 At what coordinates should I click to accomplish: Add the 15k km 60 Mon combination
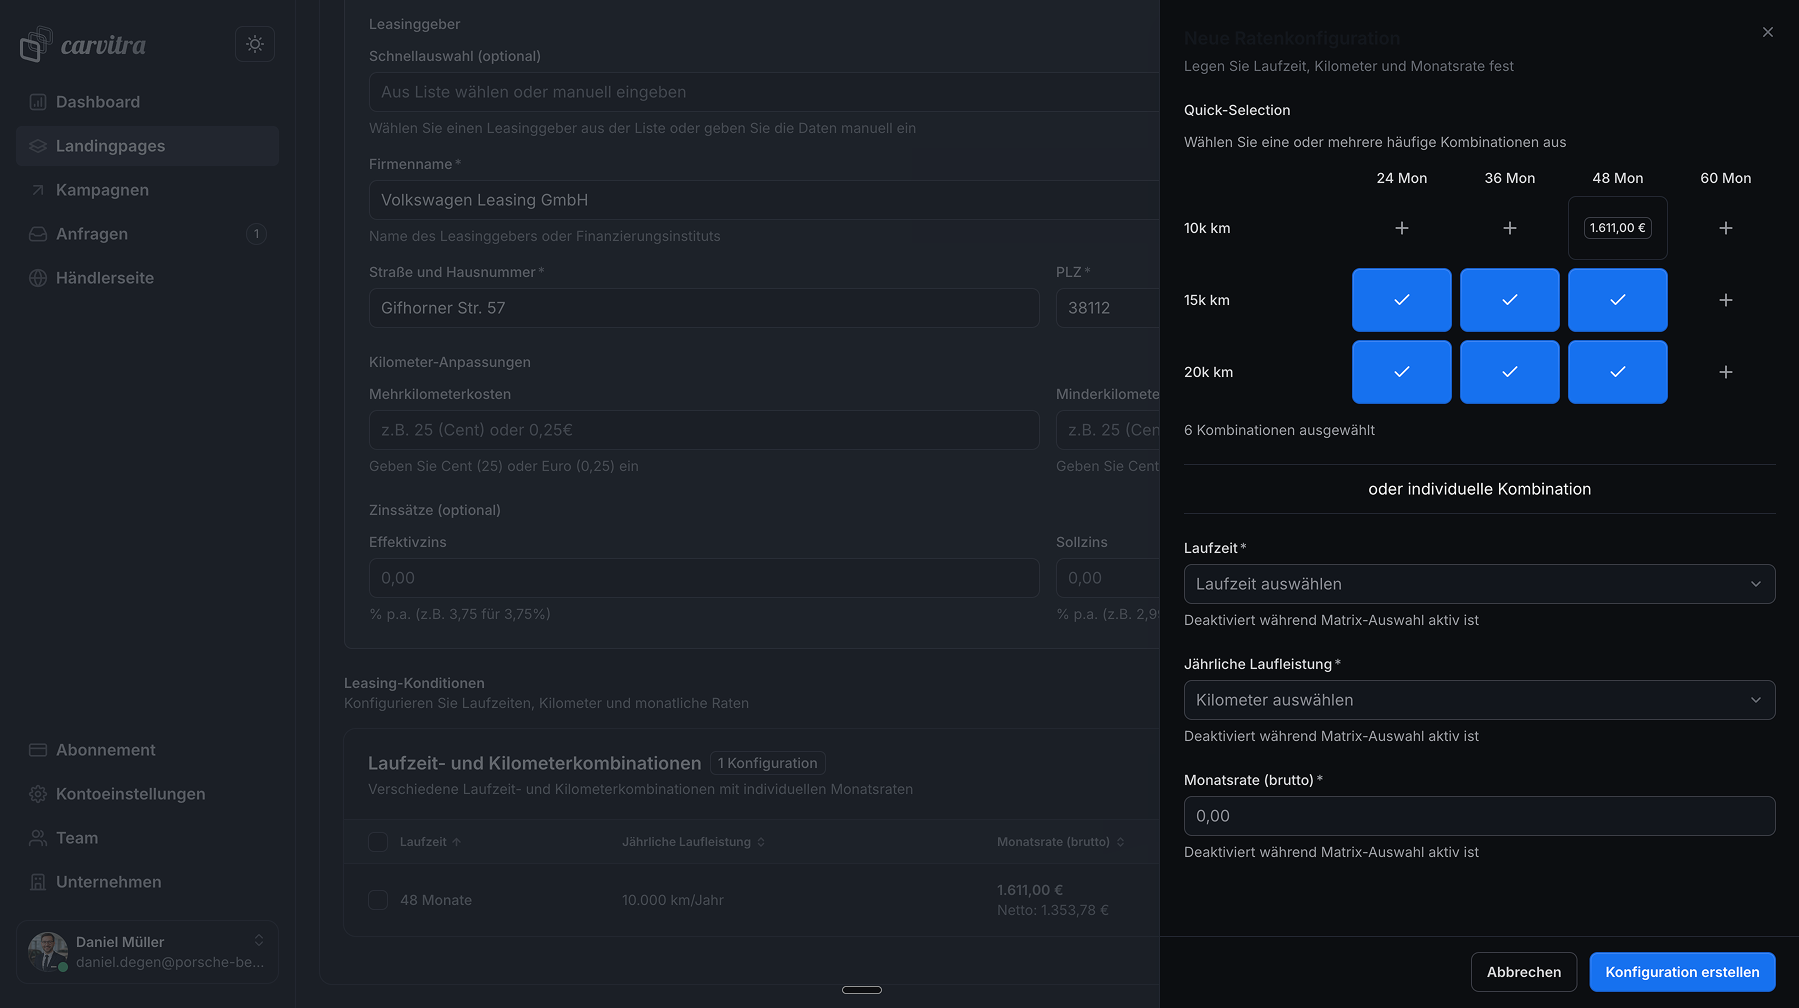pyautogui.click(x=1725, y=300)
